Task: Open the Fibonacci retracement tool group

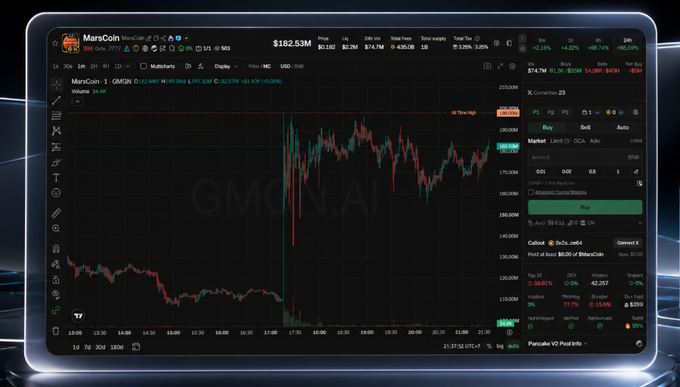Action: (x=56, y=115)
